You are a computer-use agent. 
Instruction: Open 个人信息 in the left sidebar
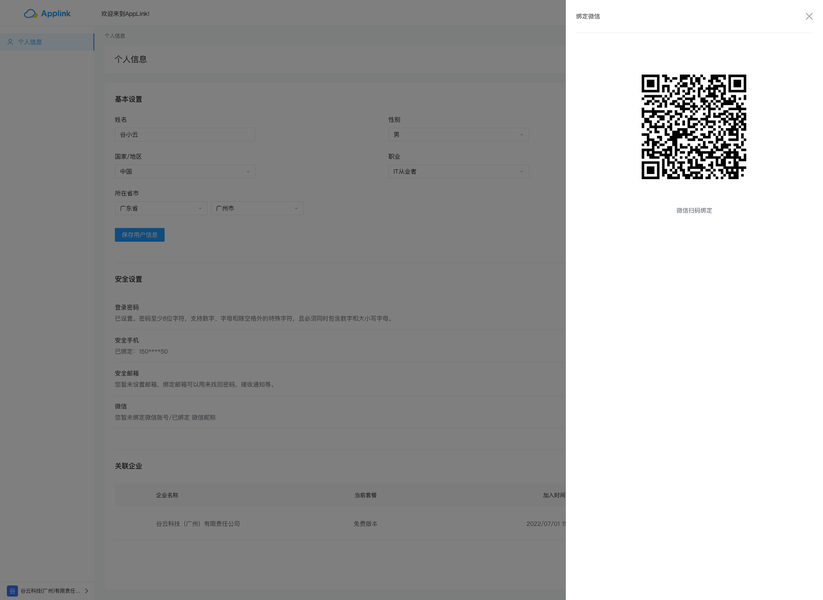coord(47,42)
